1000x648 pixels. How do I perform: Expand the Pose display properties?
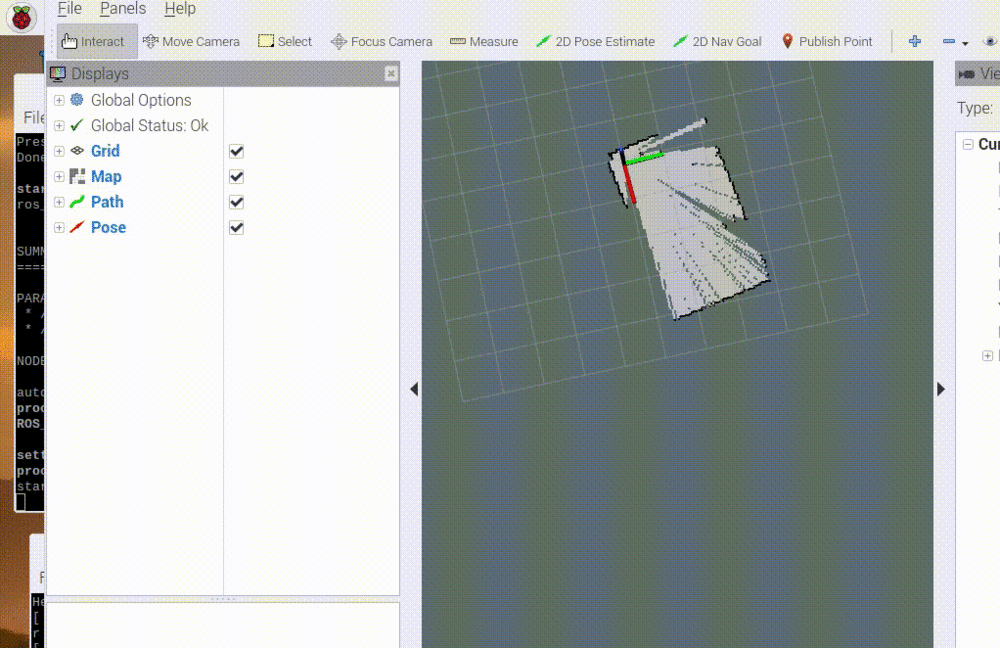click(x=59, y=227)
